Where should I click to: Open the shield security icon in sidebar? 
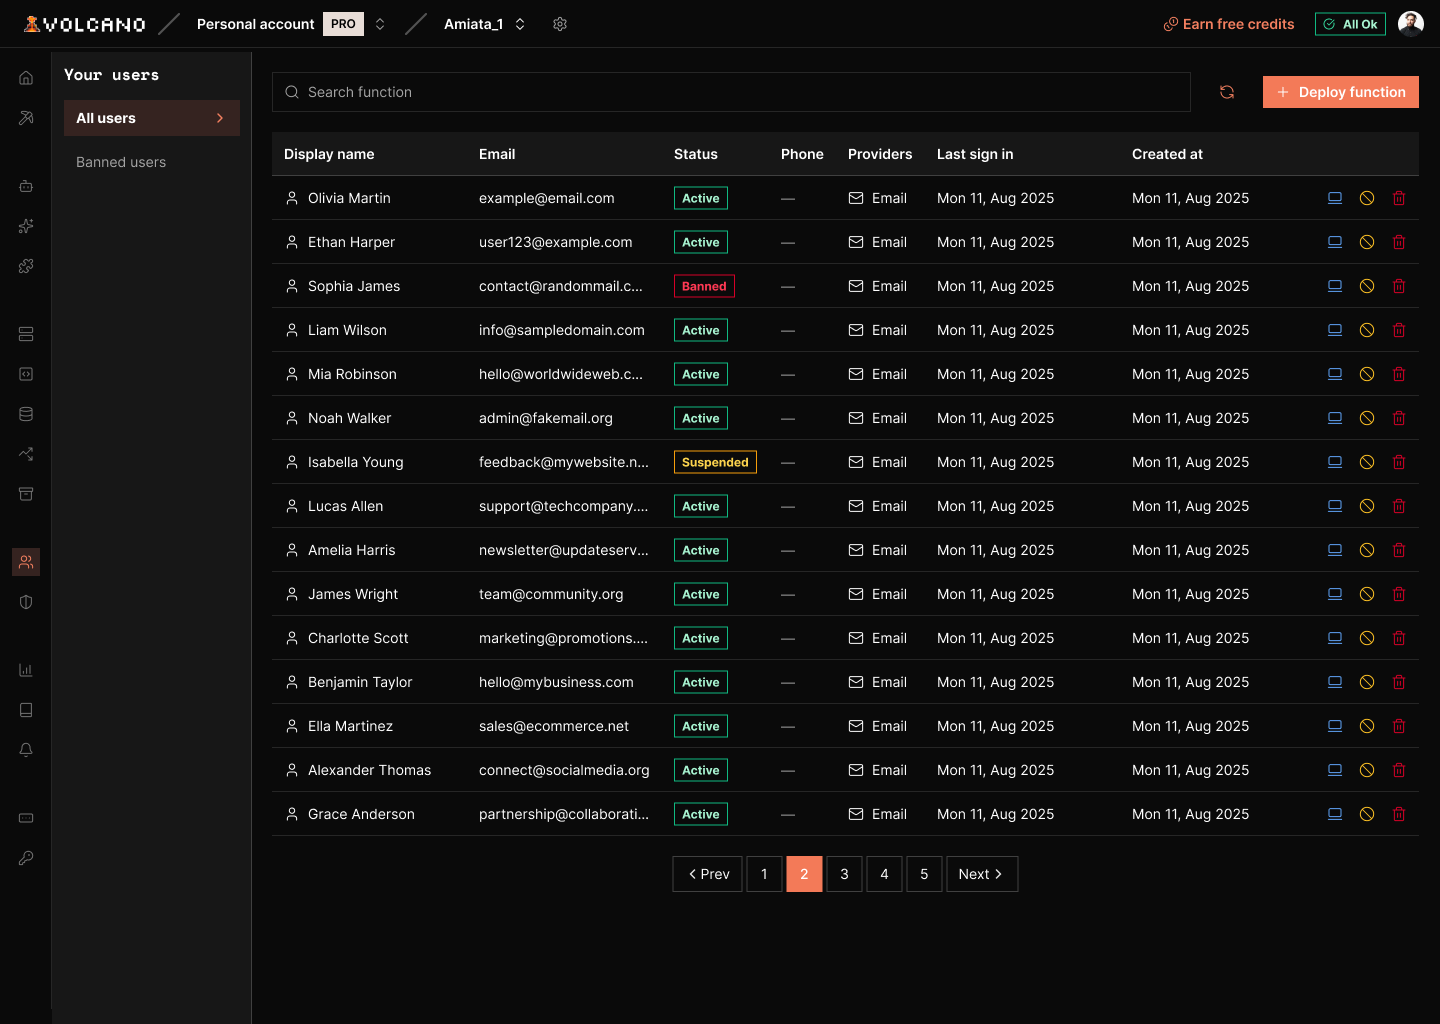(26, 602)
